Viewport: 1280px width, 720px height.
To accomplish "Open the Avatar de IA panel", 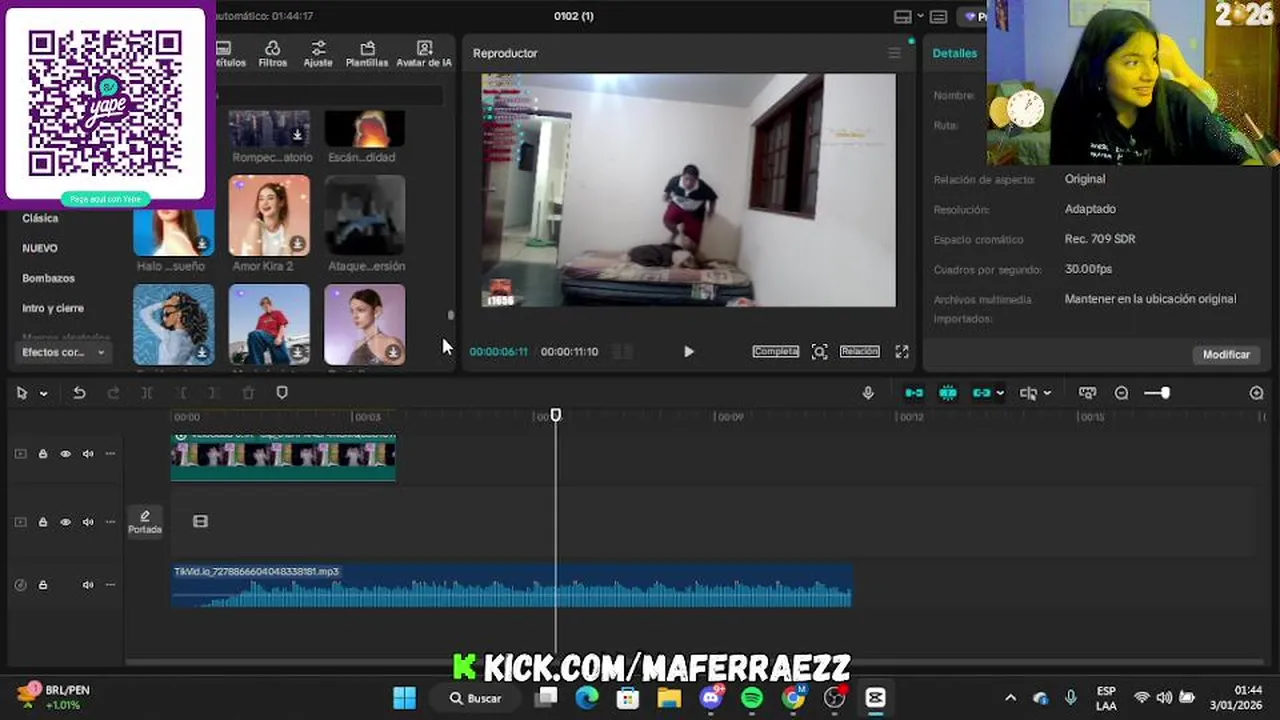I will pos(424,54).
